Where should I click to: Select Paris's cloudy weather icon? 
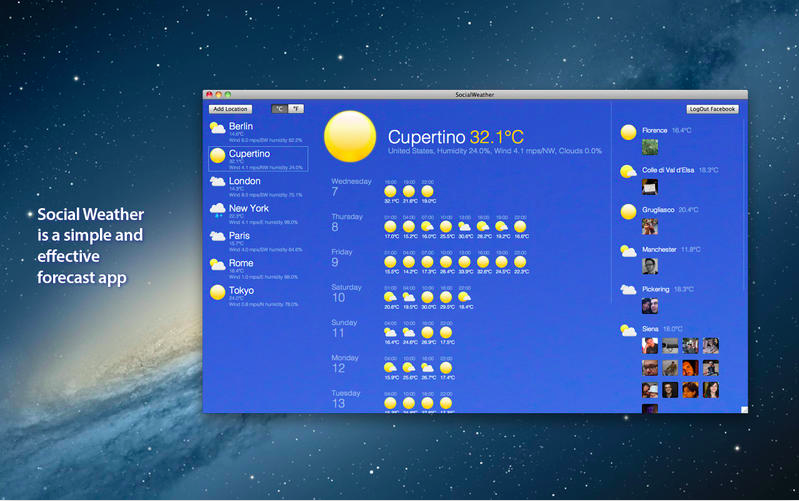(218, 236)
